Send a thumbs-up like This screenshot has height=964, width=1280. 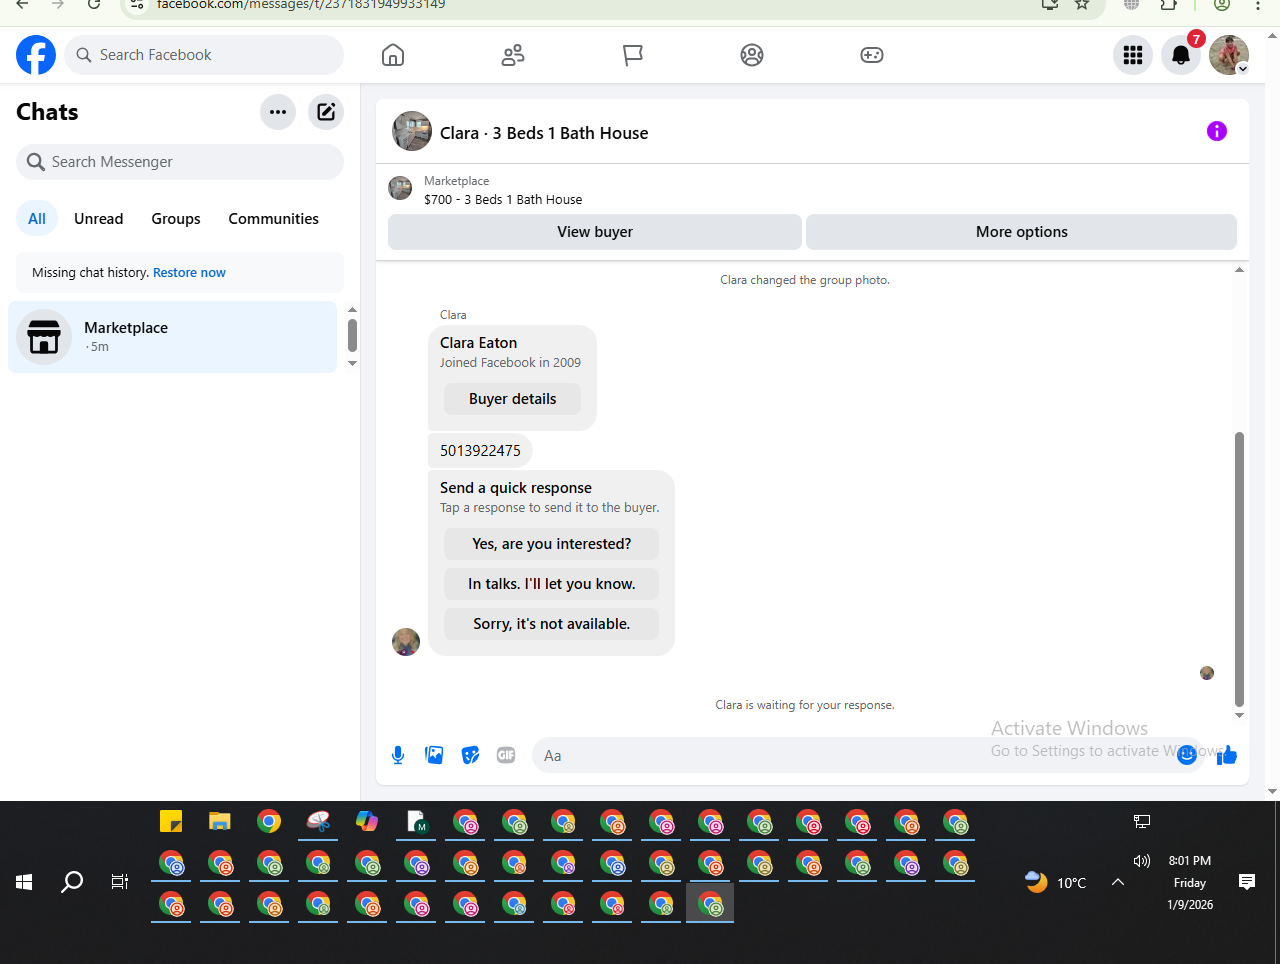tap(1227, 755)
